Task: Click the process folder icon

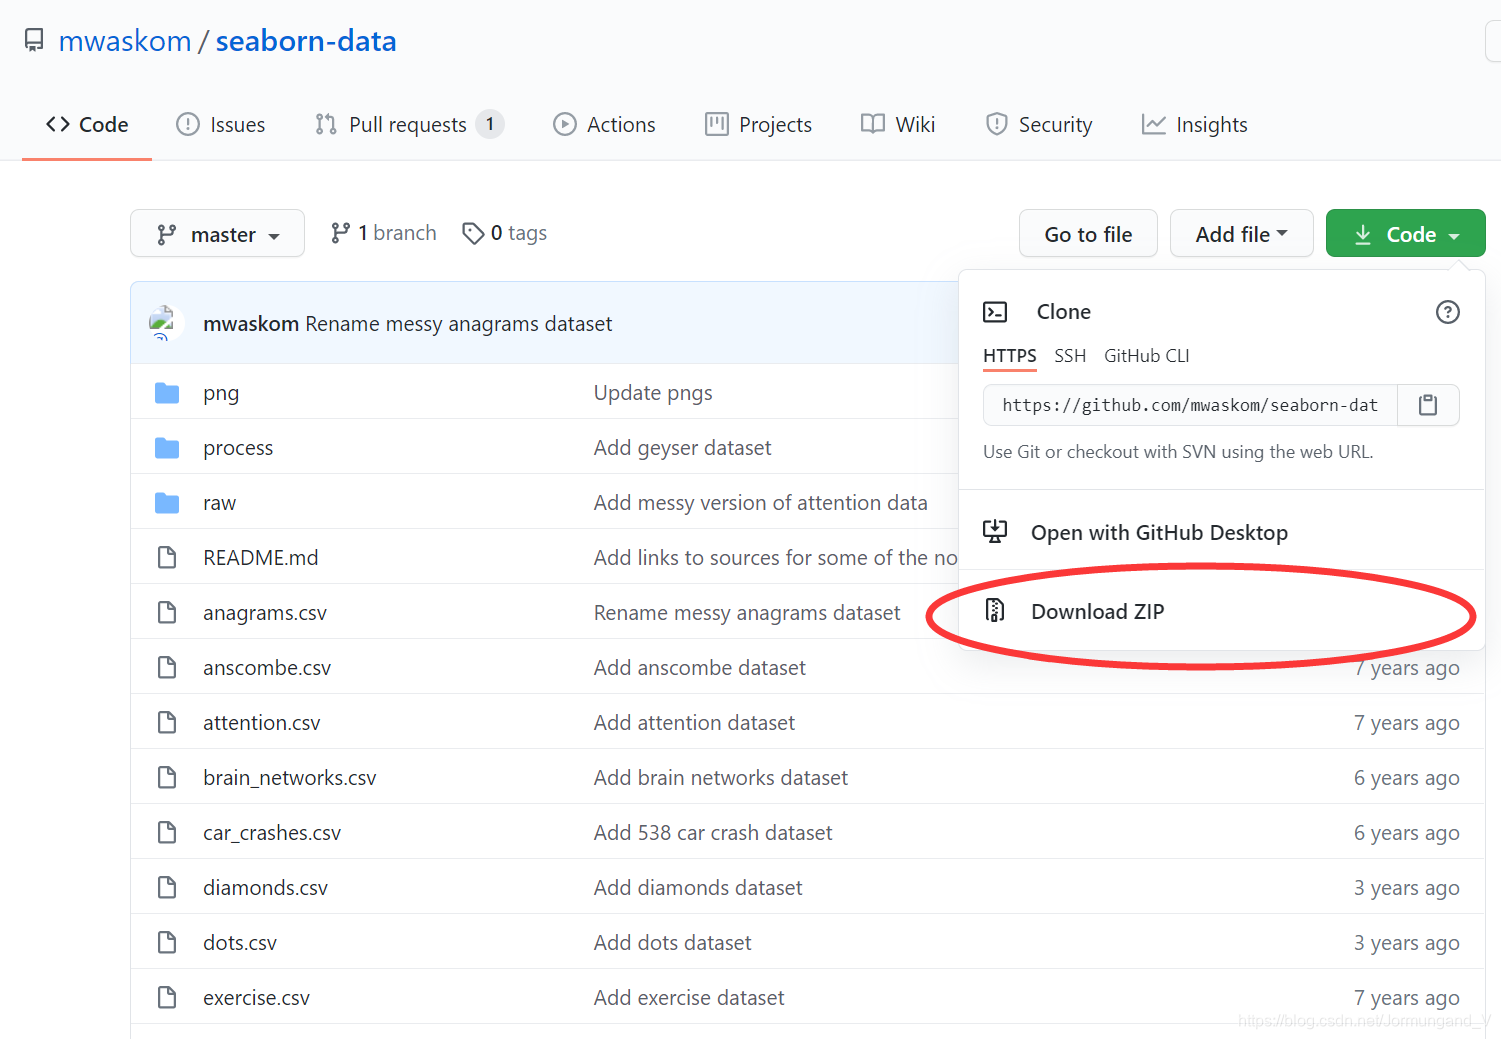Action: (x=167, y=448)
